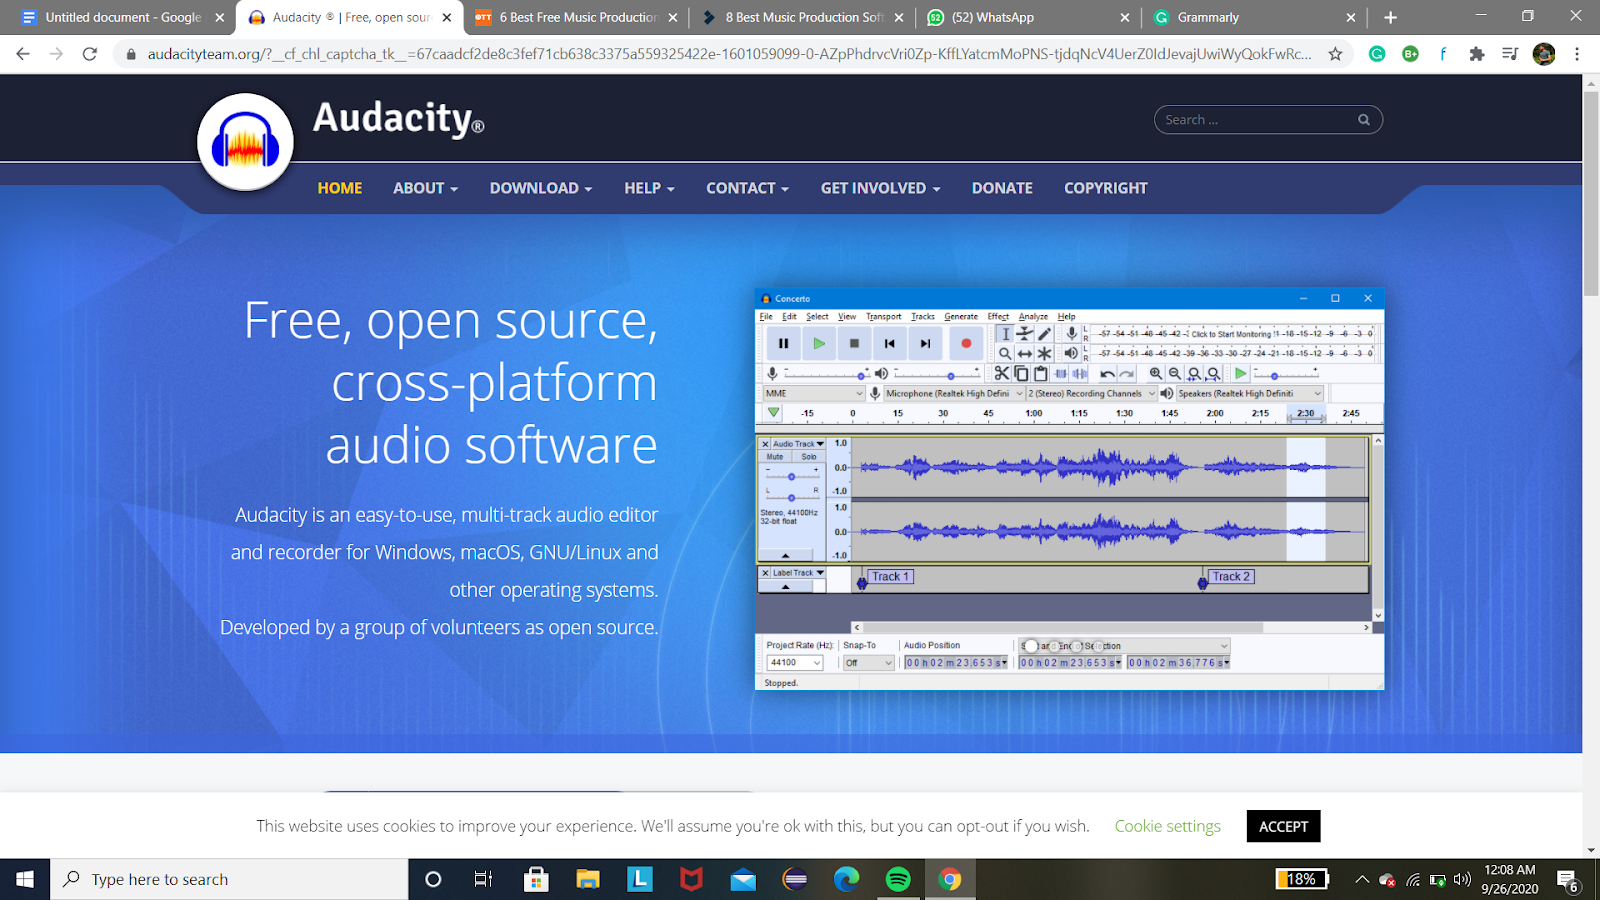
Task: Open the COPYRIGHT page
Action: click(x=1106, y=188)
